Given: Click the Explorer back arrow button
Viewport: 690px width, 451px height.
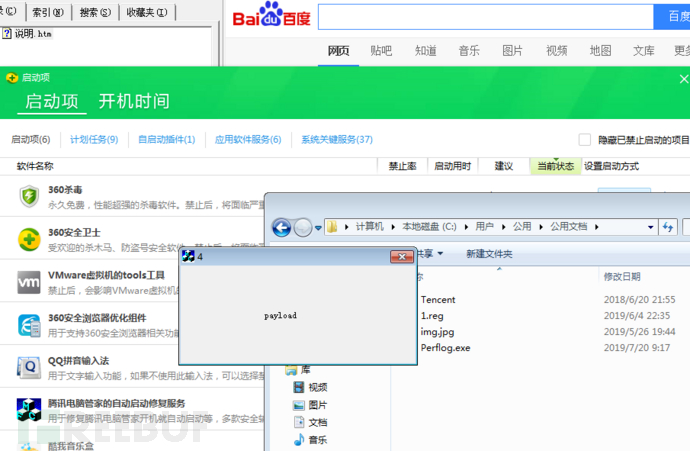Looking at the screenshot, I should [x=282, y=227].
